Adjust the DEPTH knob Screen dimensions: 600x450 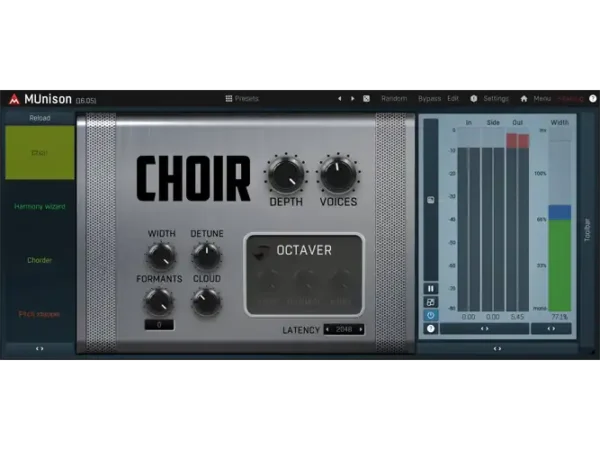click(286, 174)
